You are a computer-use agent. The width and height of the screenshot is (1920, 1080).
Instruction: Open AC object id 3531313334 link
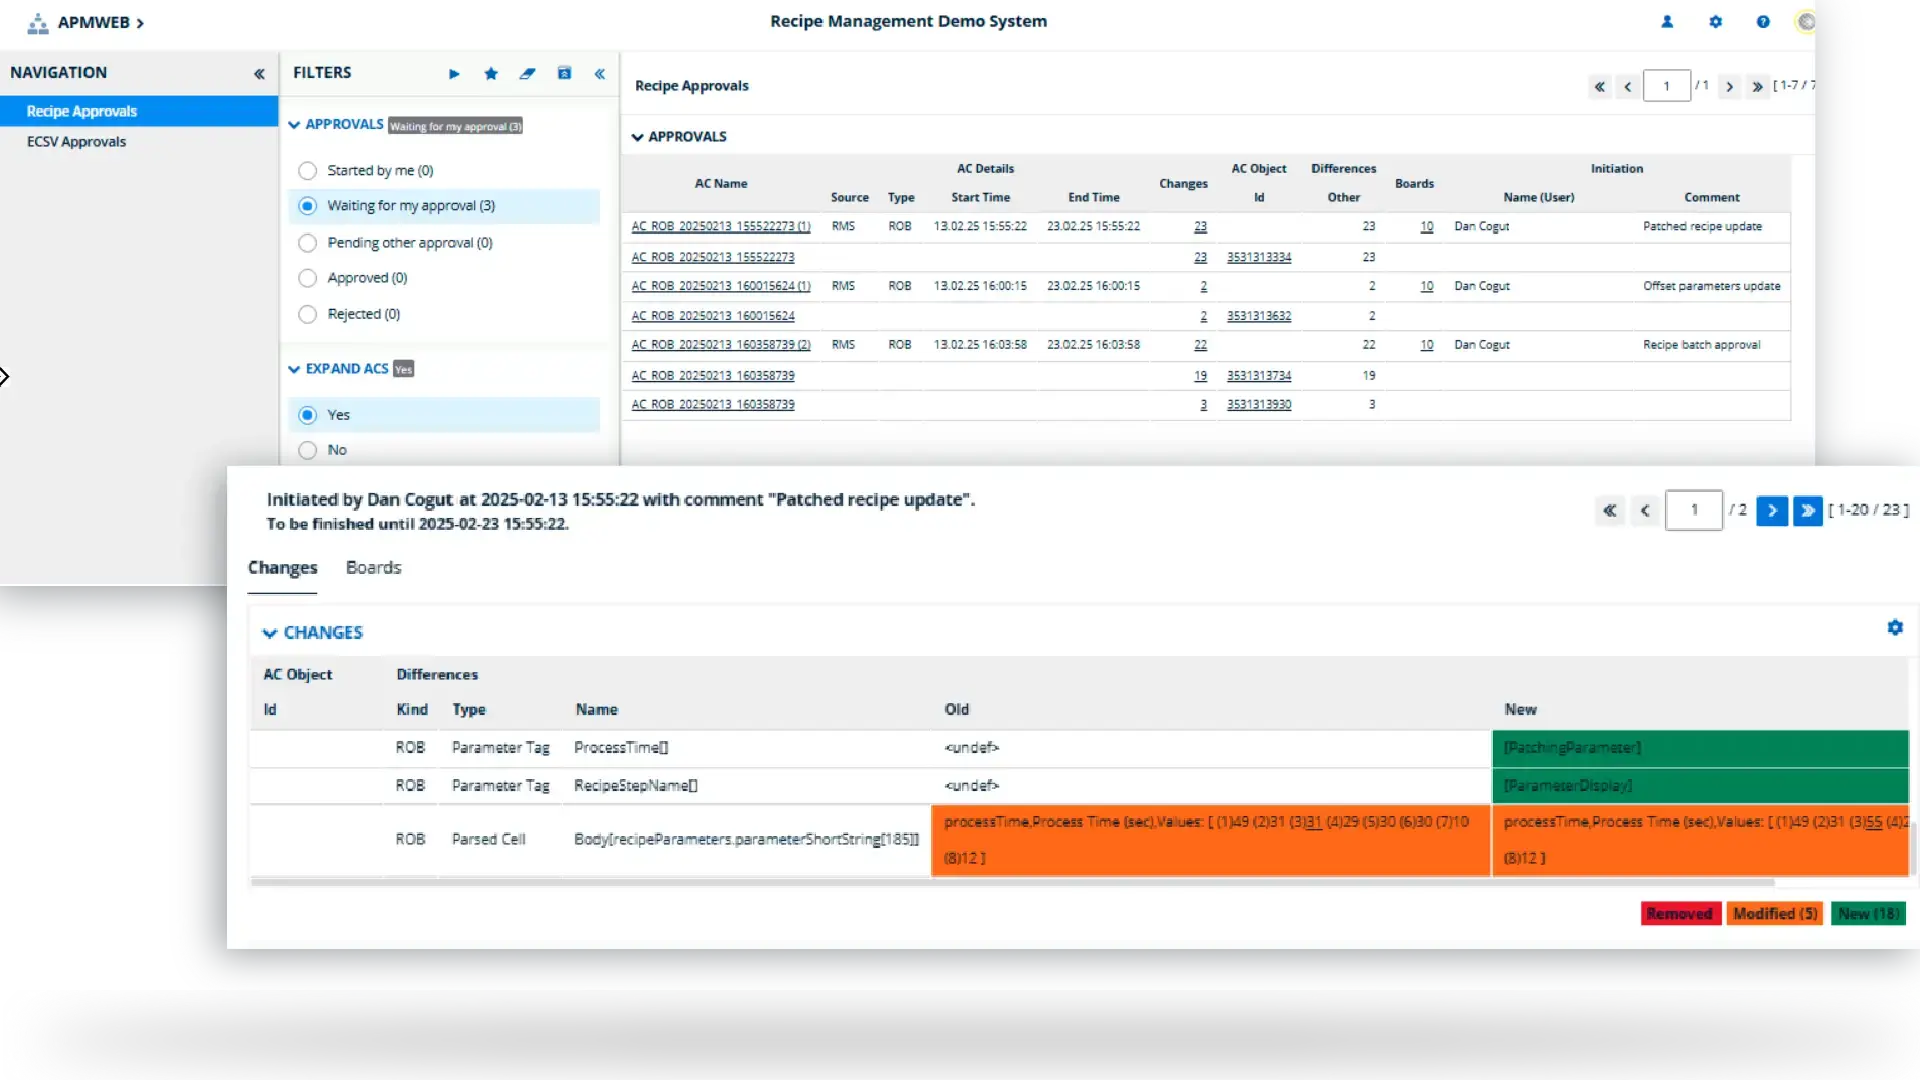(1259, 258)
